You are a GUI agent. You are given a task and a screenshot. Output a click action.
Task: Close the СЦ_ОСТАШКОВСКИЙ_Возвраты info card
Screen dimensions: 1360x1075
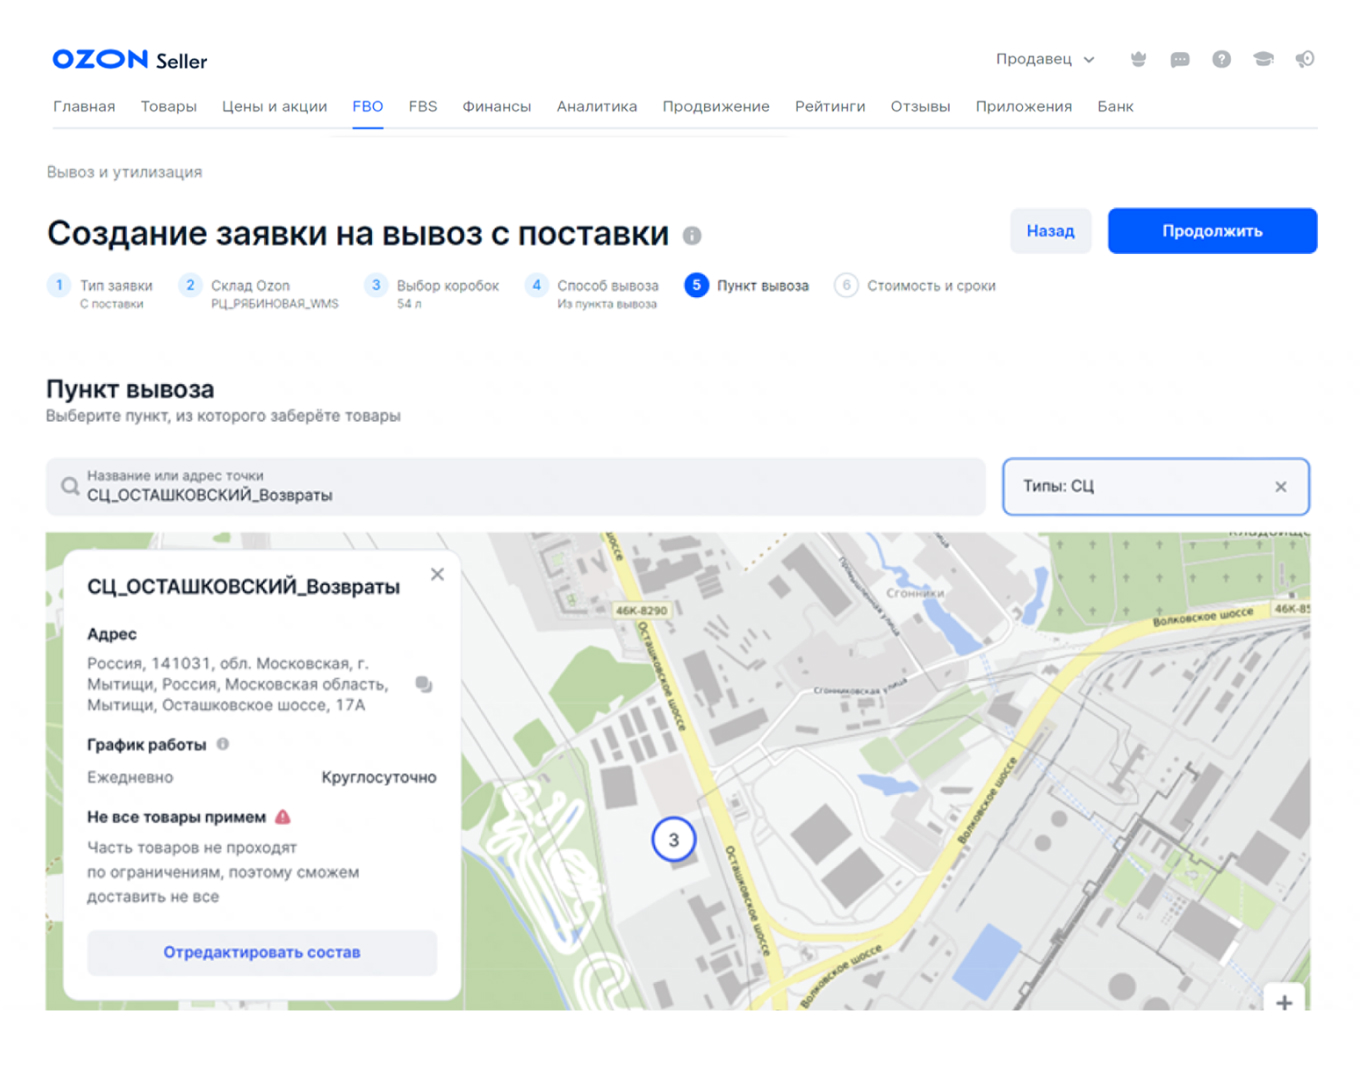coord(437,574)
